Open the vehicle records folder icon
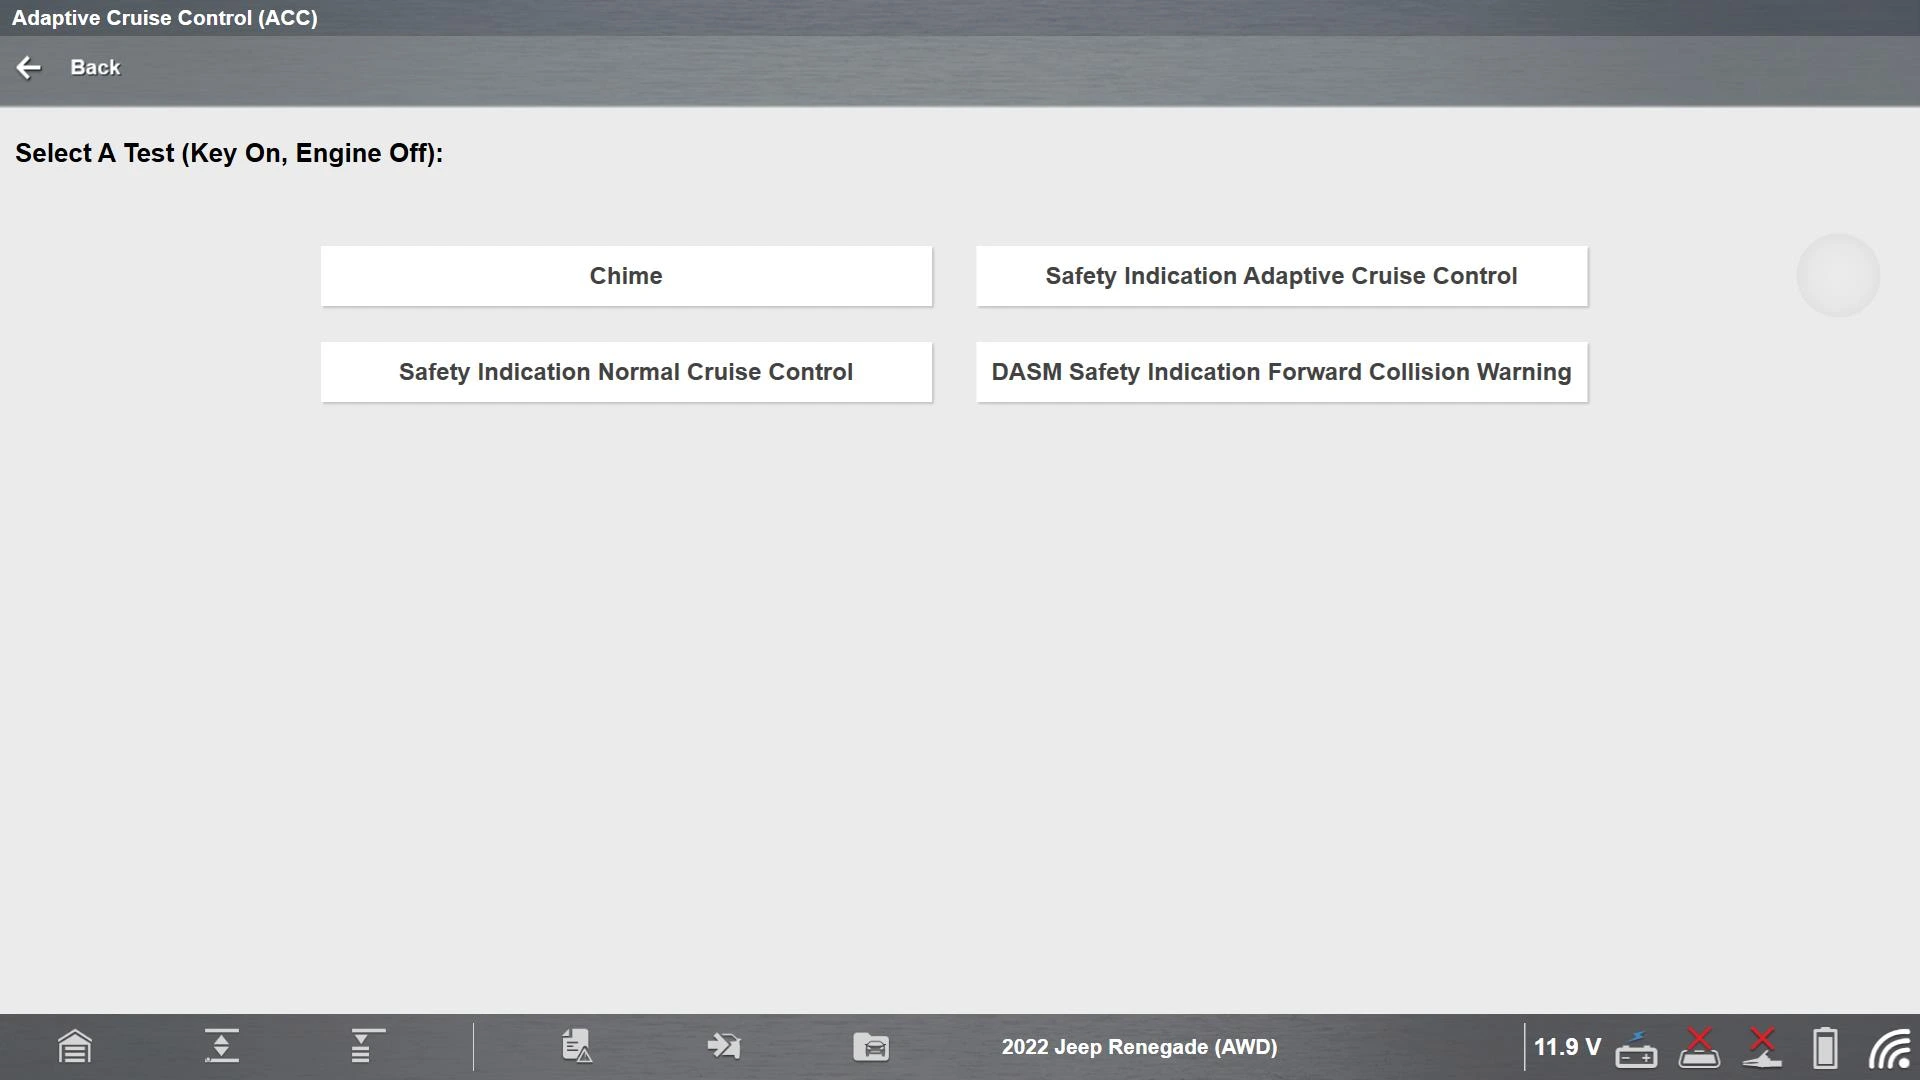1920x1080 pixels. (x=871, y=1047)
